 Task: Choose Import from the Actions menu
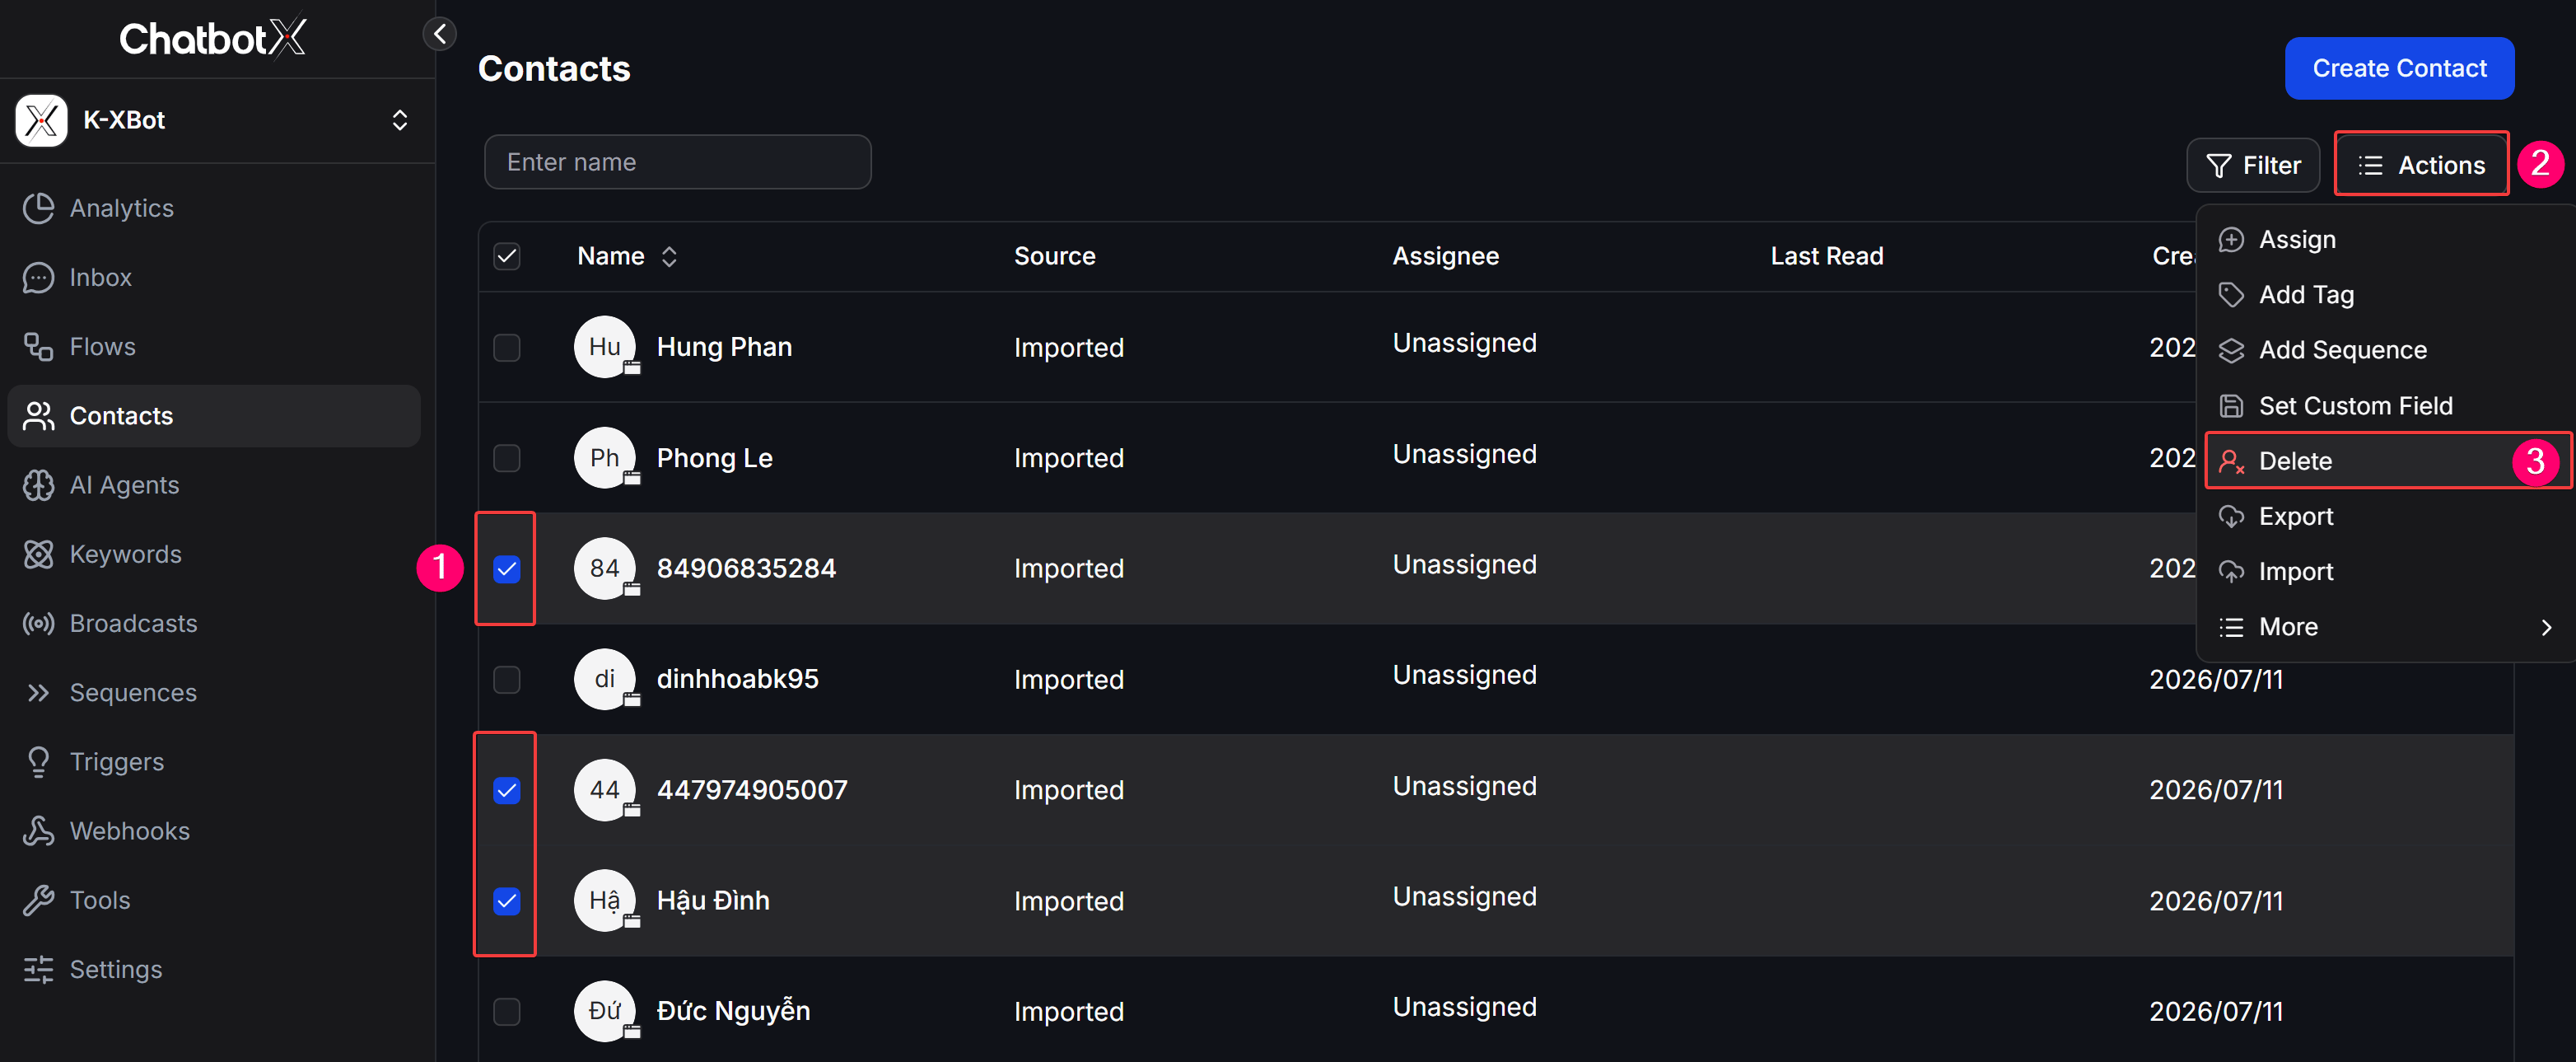[x=2384, y=571]
